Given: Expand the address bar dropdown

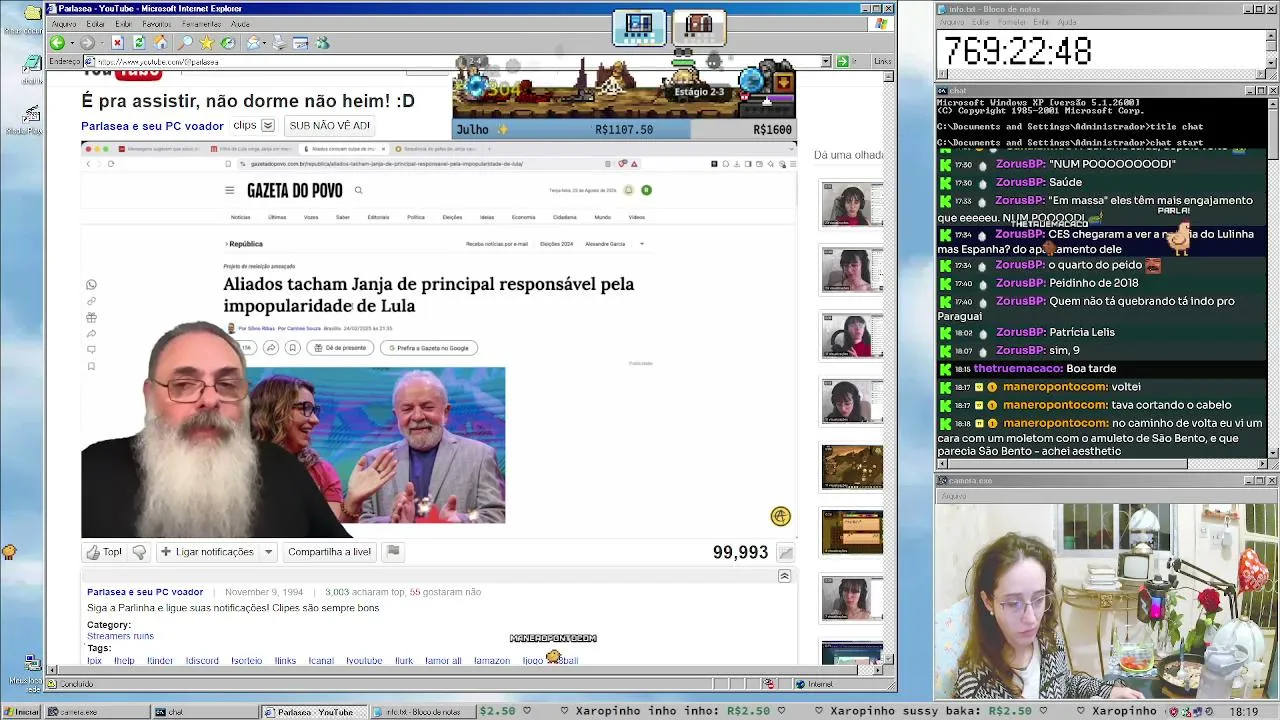Looking at the screenshot, I should pyautogui.click(x=826, y=61).
